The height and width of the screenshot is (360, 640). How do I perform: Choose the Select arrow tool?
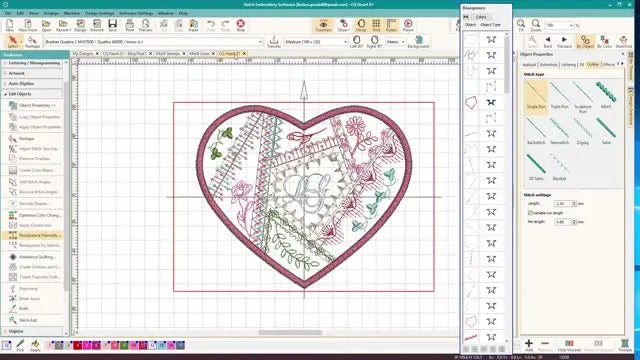tap(13, 41)
